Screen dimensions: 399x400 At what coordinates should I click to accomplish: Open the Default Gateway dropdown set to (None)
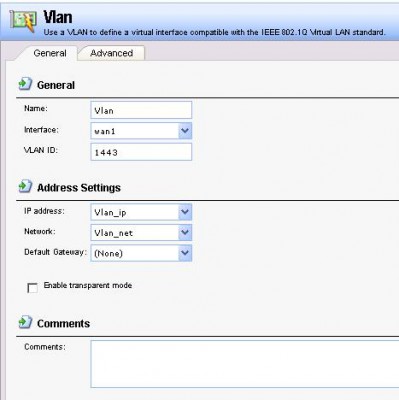(x=141, y=253)
